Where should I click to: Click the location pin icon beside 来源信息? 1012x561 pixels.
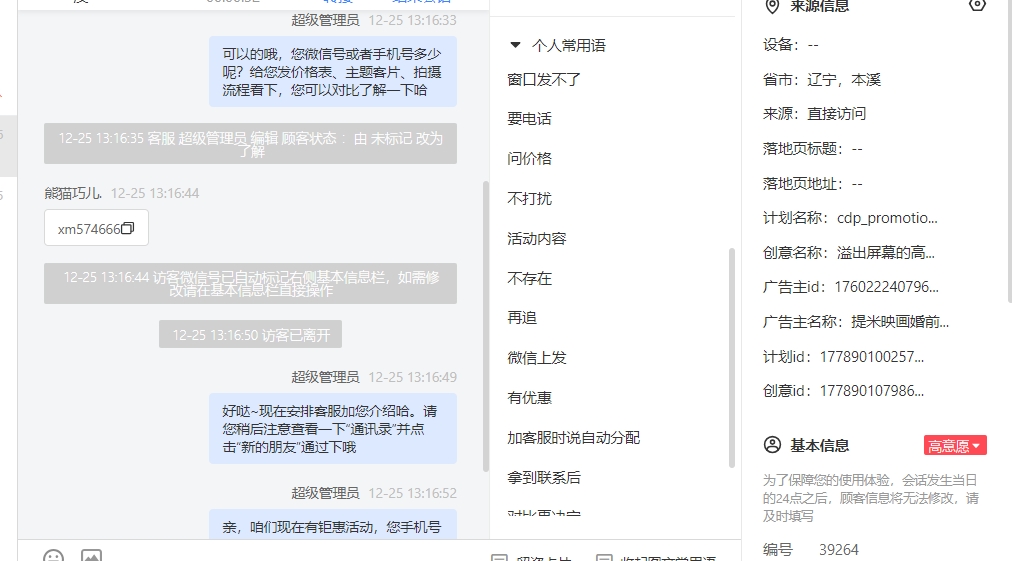[772, 6]
